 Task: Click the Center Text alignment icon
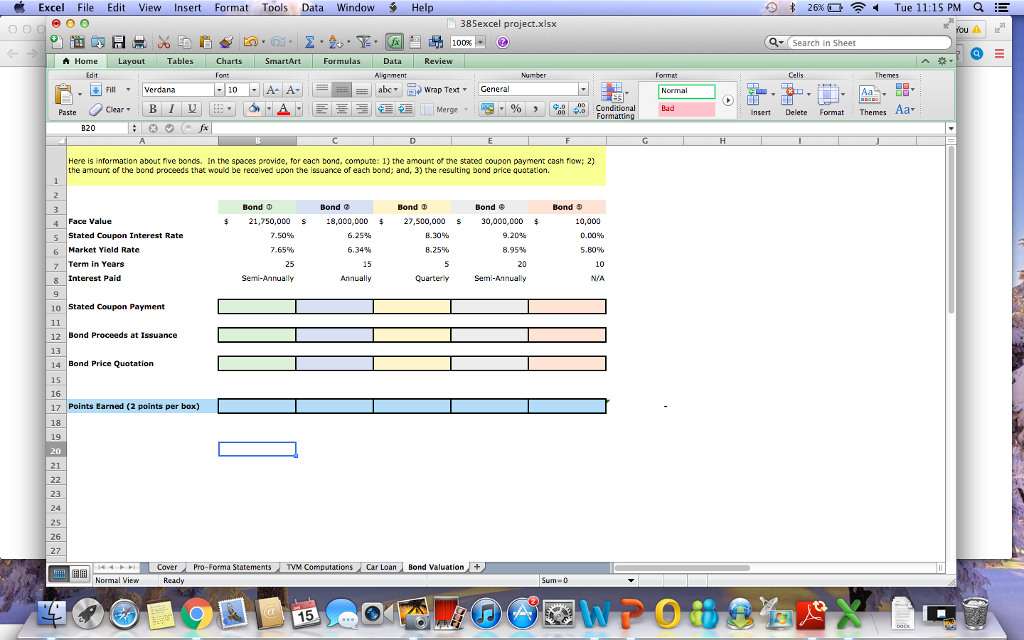point(342,109)
